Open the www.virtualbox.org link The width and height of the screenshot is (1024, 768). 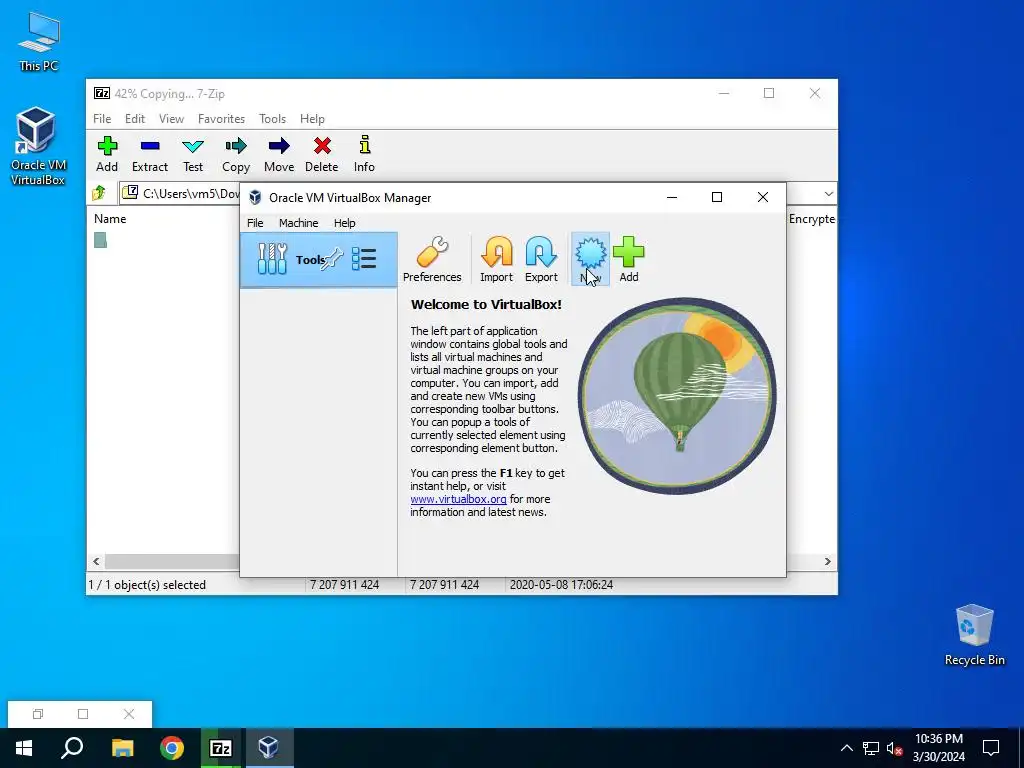tap(458, 499)
